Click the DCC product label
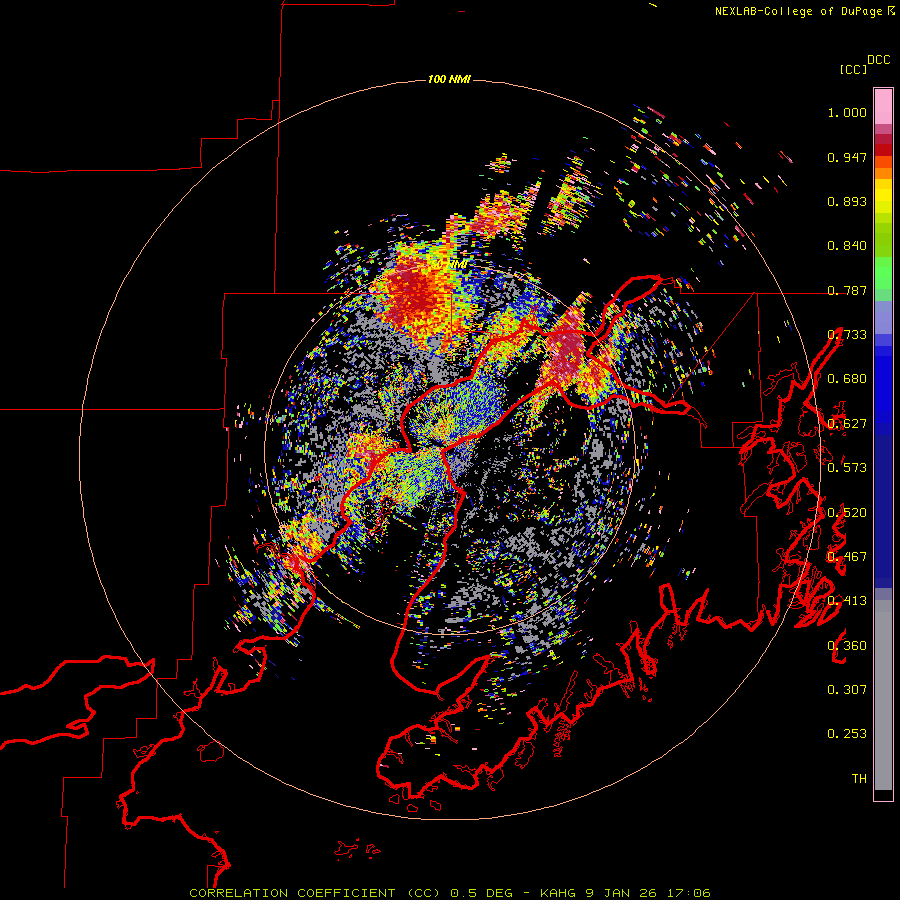 click(879, 60)
